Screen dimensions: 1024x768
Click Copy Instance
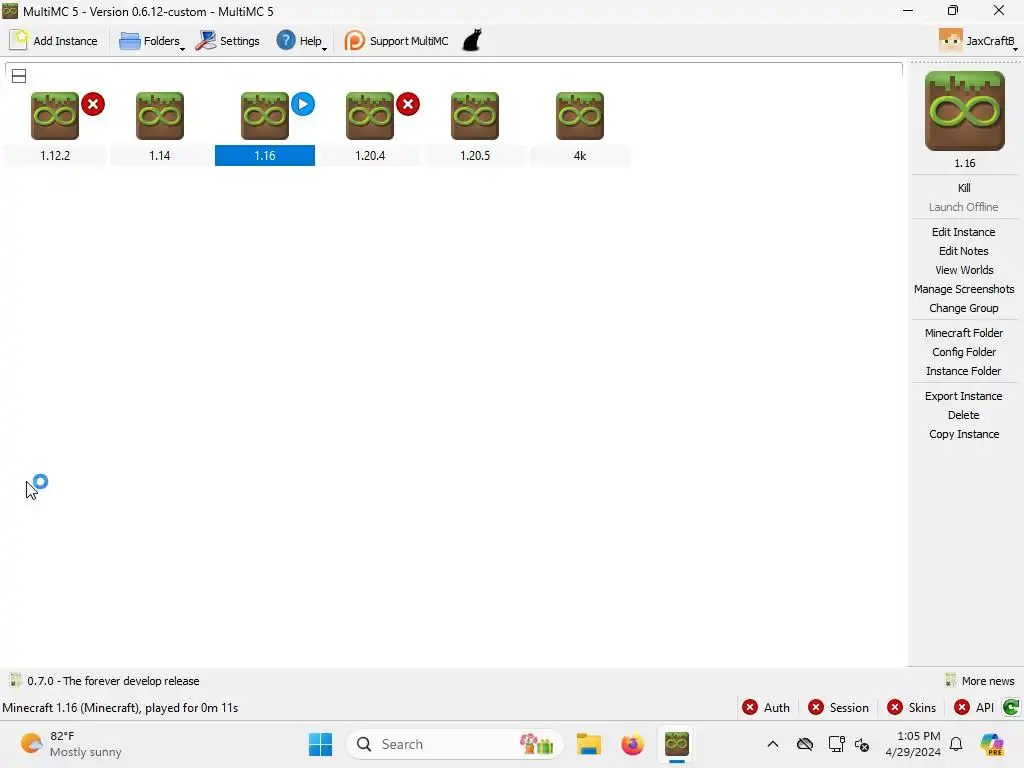point(964,434)
